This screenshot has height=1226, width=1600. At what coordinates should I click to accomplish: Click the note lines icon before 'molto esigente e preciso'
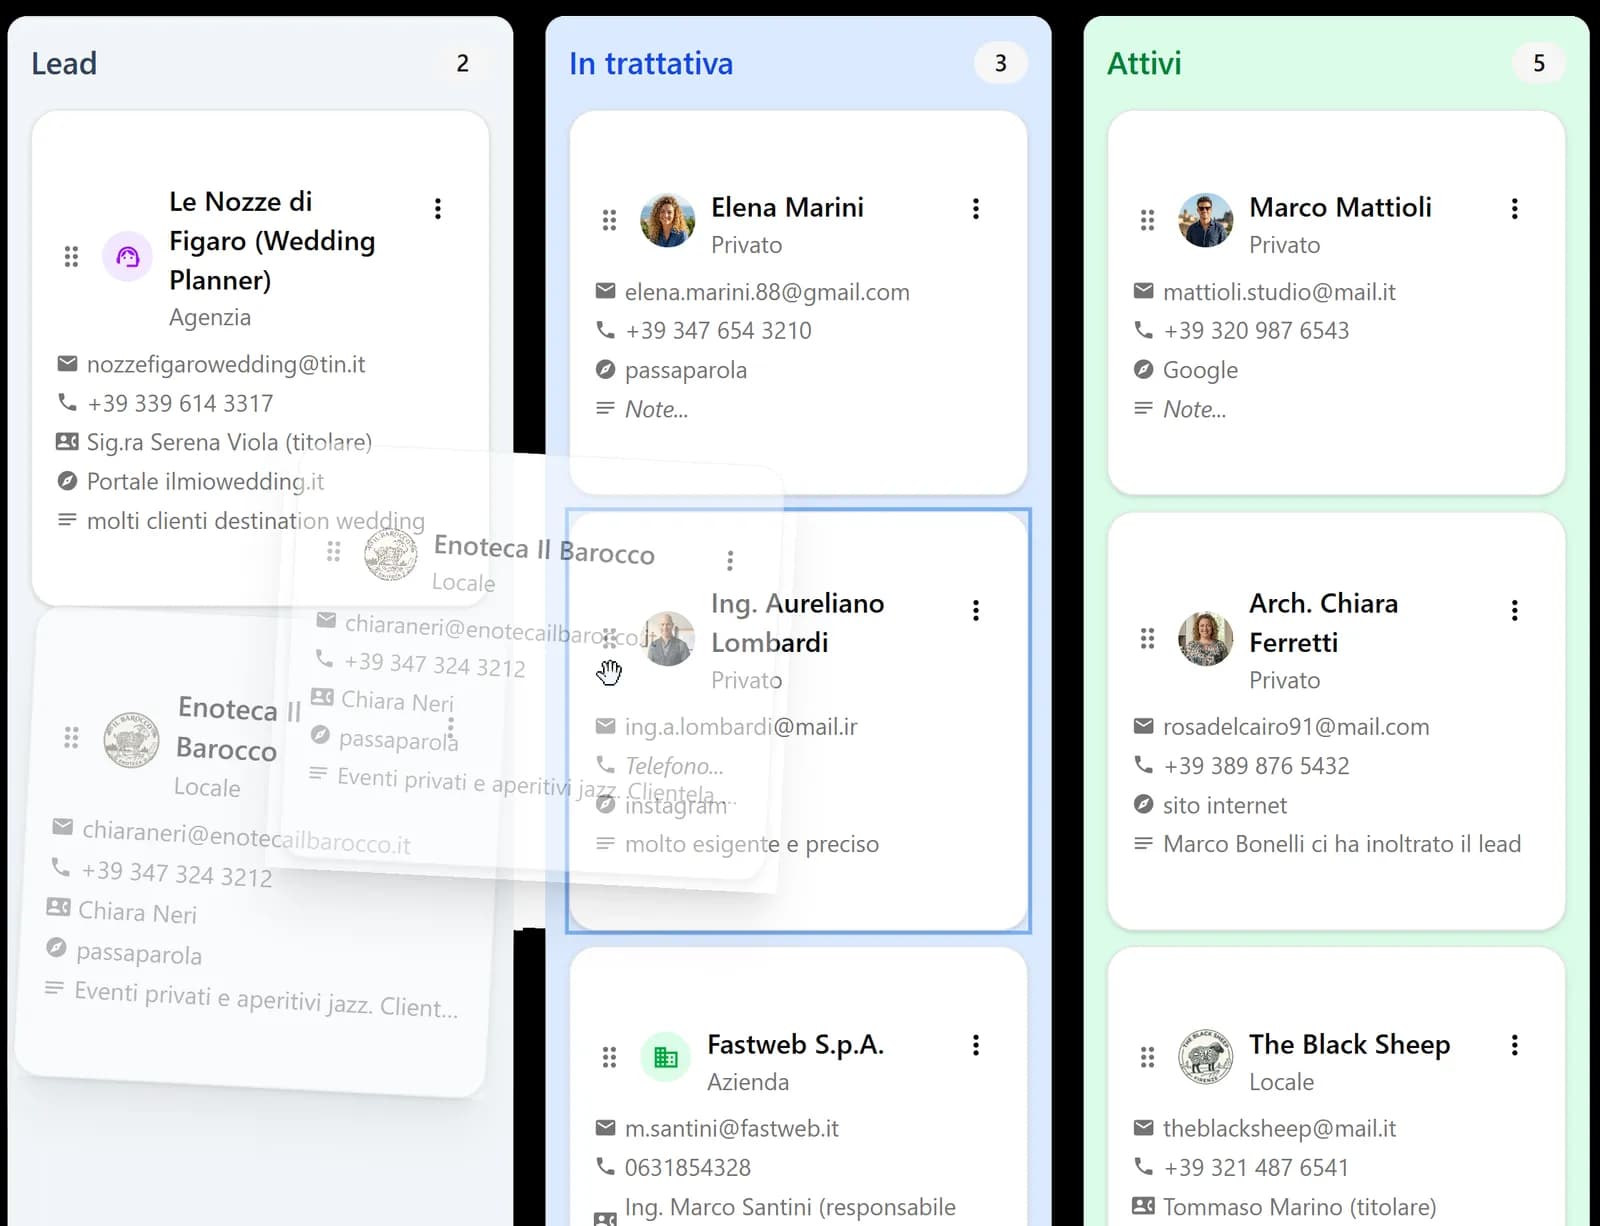click(605, 843)
